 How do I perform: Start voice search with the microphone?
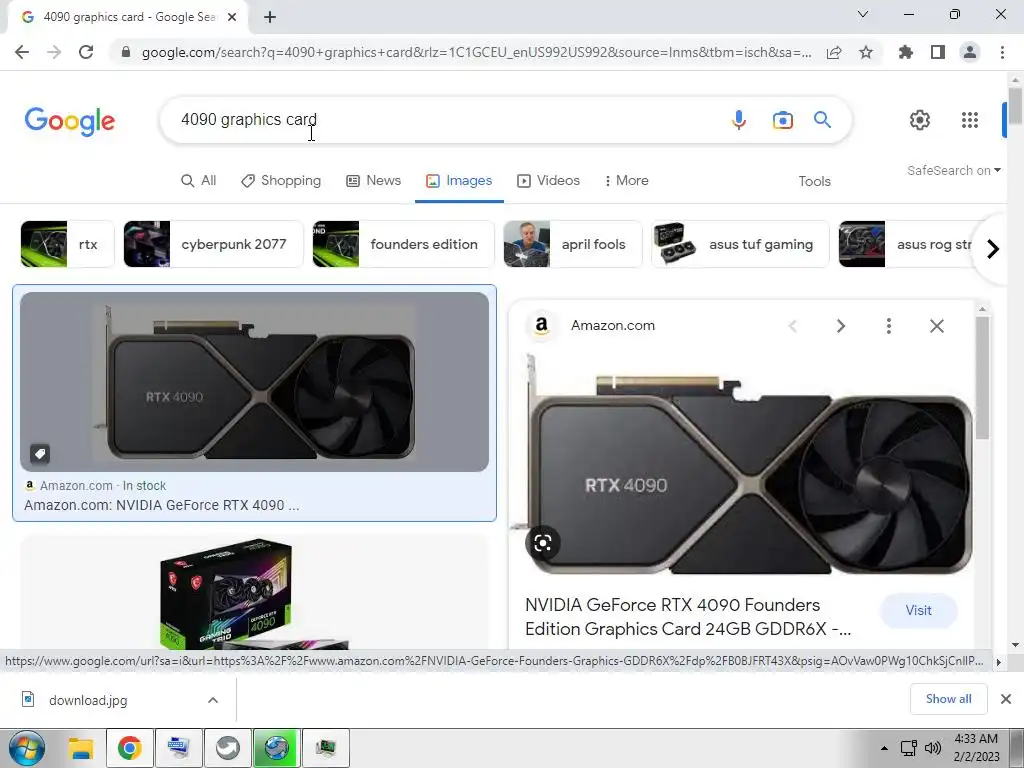pos(739,120)
